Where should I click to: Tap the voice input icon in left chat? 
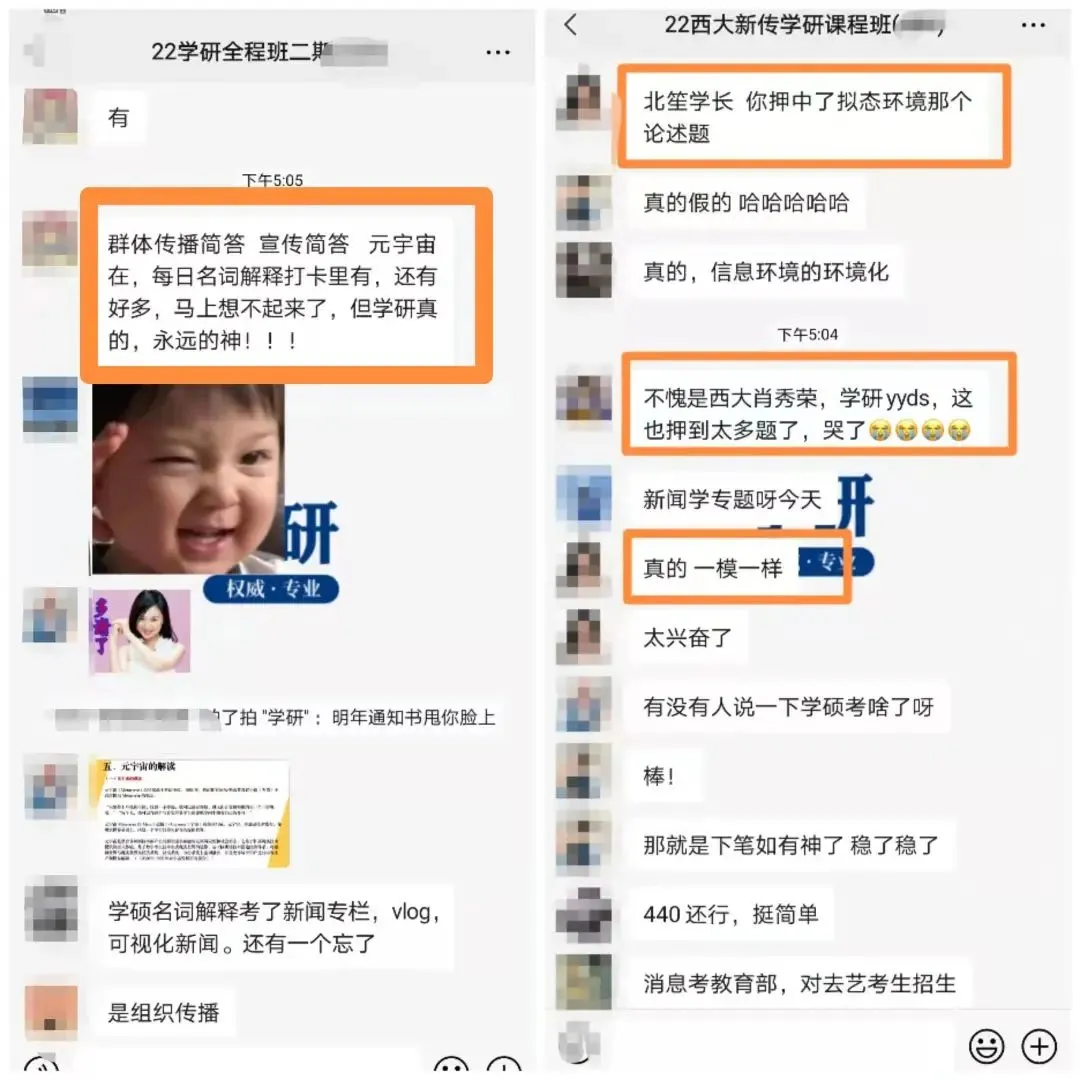[41, 1067]
